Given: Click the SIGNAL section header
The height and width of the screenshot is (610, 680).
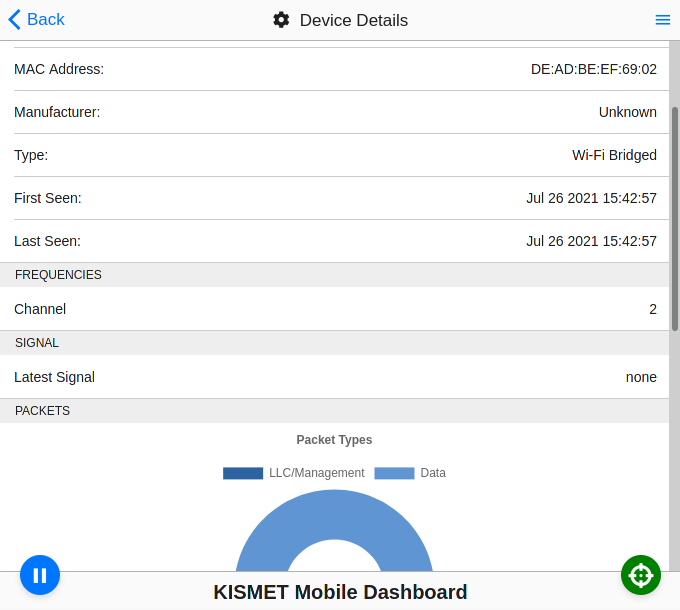Looking at the screenshot, I should (x=334, y=343).
